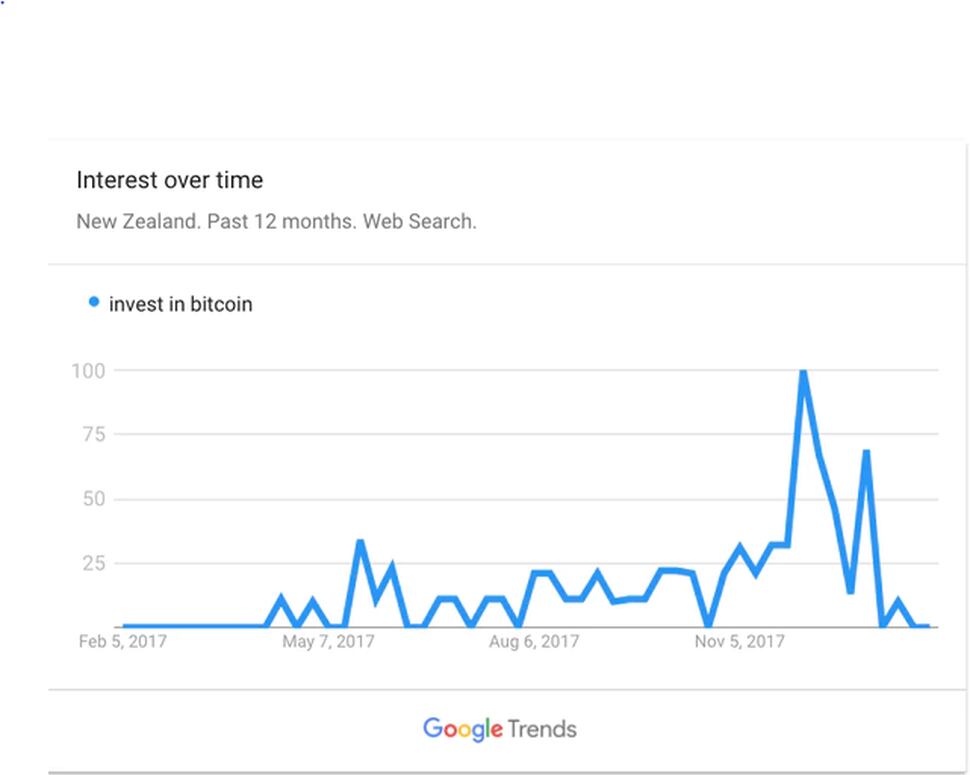970x775 pixels.
Task: Click the May 7, 2017 axis label
Action: click(x=328, y=641)
